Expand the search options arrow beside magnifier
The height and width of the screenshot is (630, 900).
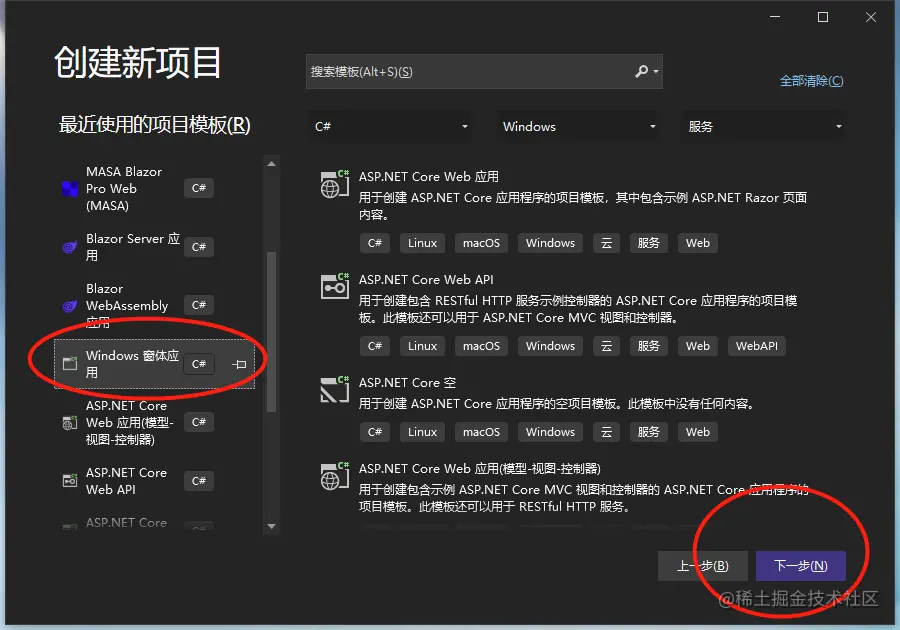click(x=656, y=72)
